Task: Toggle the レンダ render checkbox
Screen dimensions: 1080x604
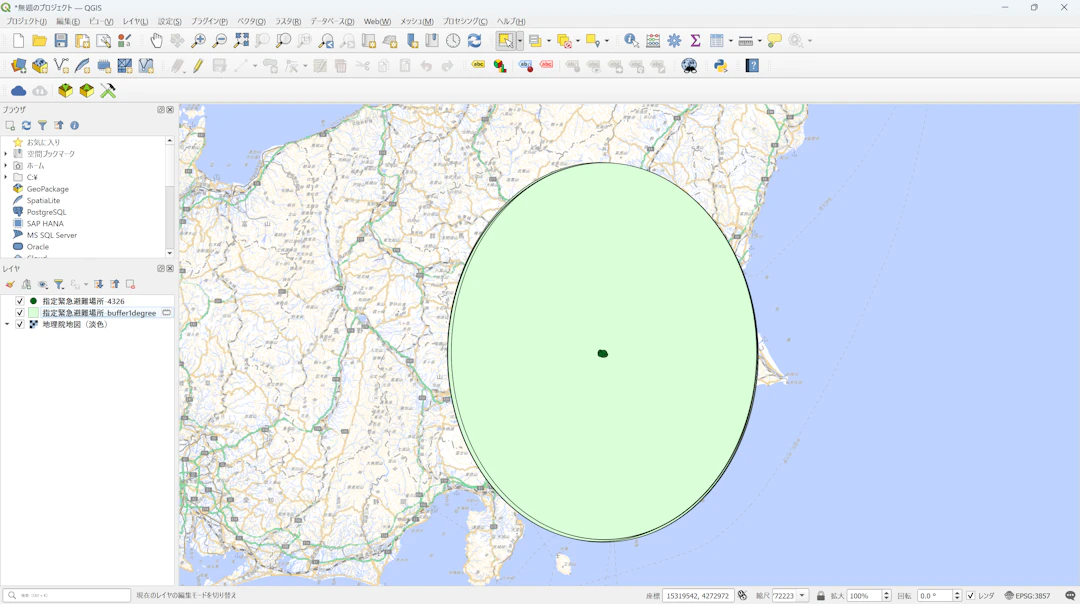Action: tap(970, 596)
